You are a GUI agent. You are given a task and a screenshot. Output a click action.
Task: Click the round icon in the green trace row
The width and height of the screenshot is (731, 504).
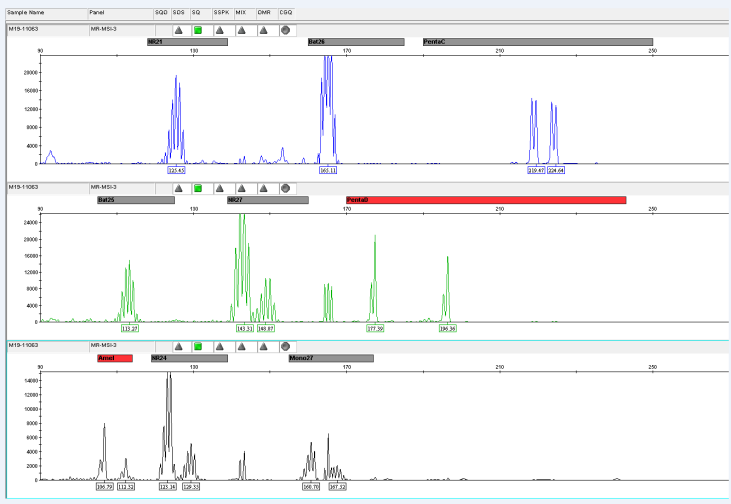click(285, 187)
